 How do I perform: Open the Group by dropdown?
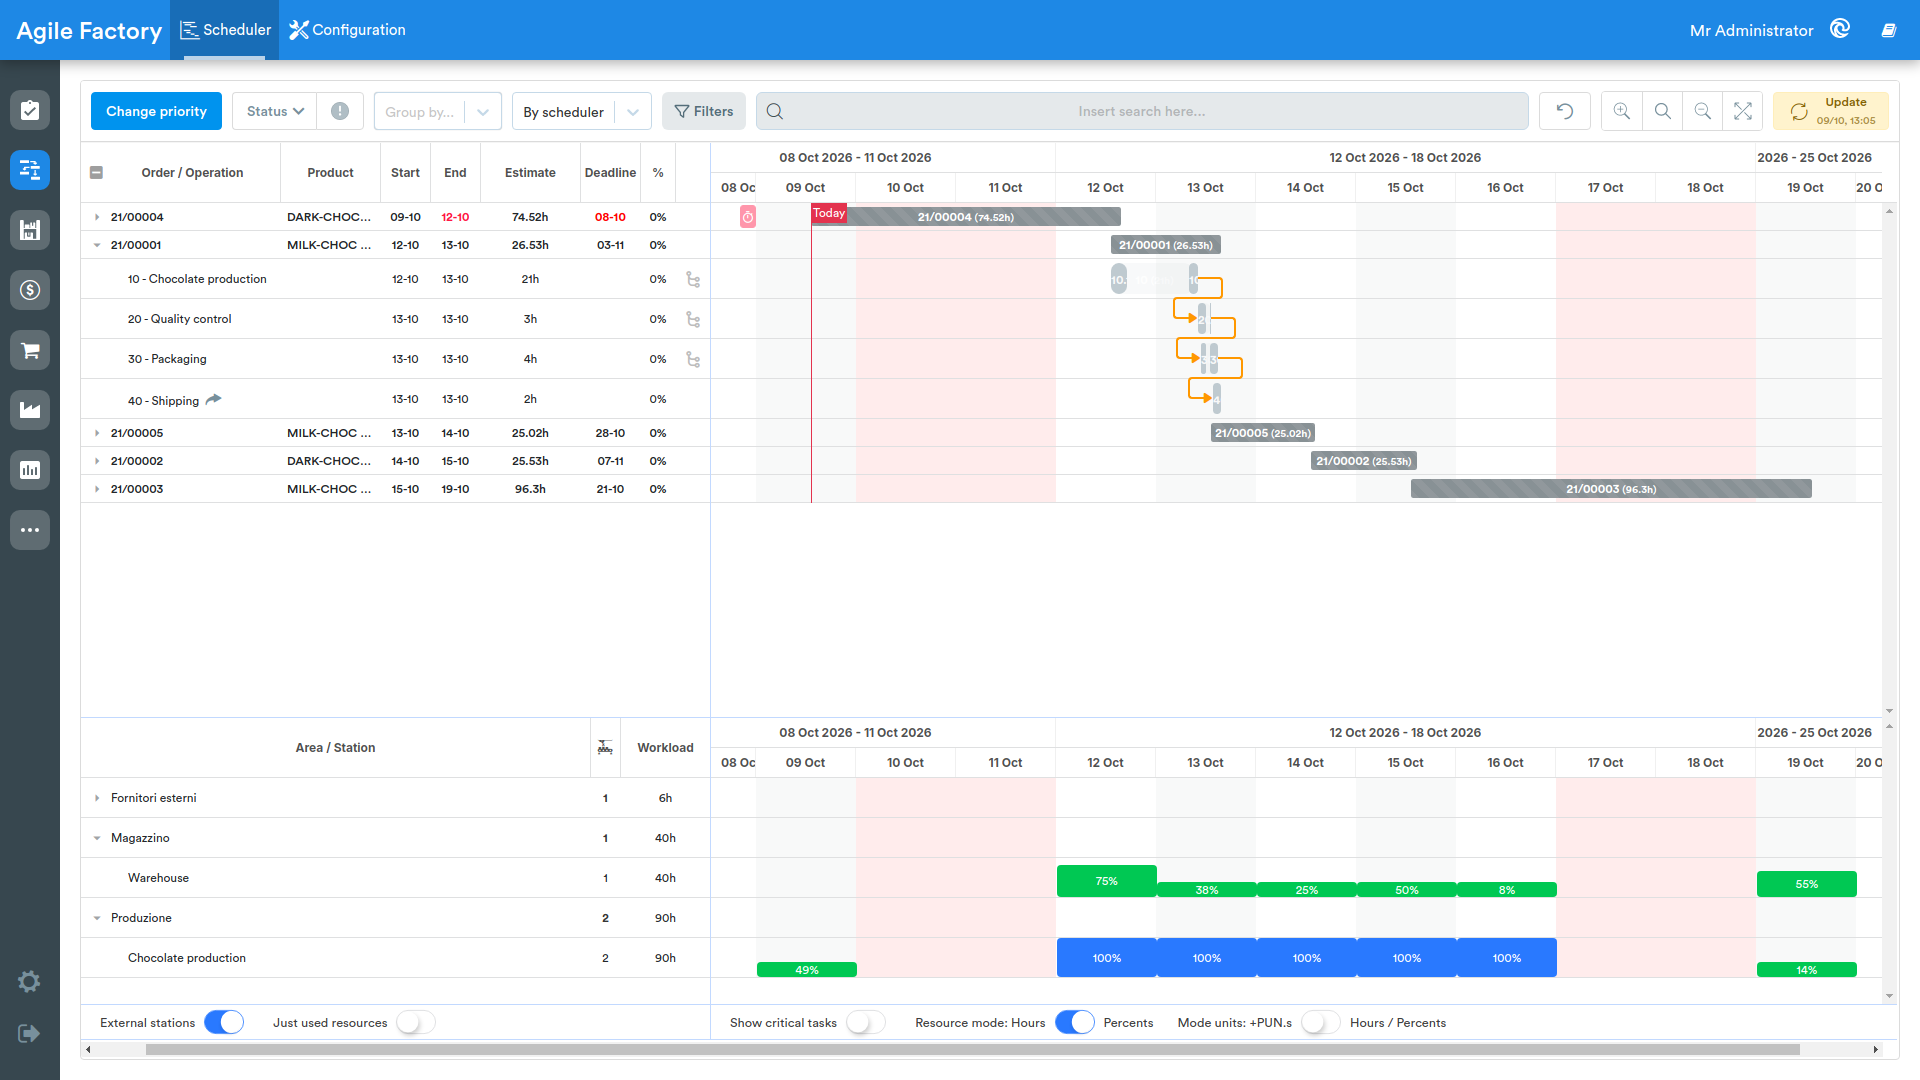point(438,111)
